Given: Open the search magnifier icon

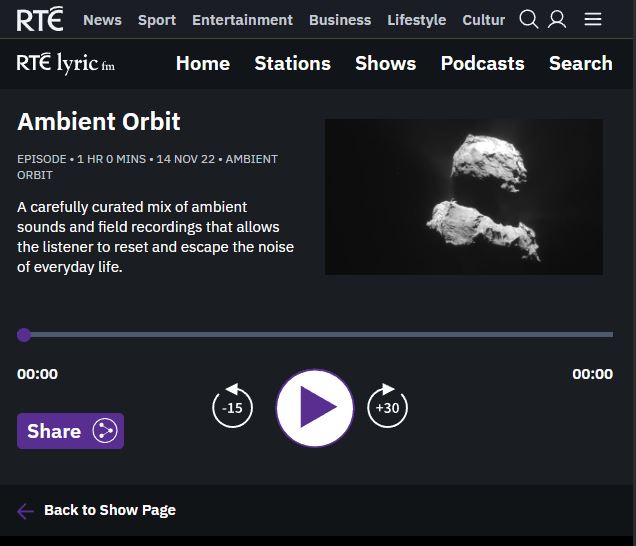Looking at the screenshot, I should [x=529, y=19].
